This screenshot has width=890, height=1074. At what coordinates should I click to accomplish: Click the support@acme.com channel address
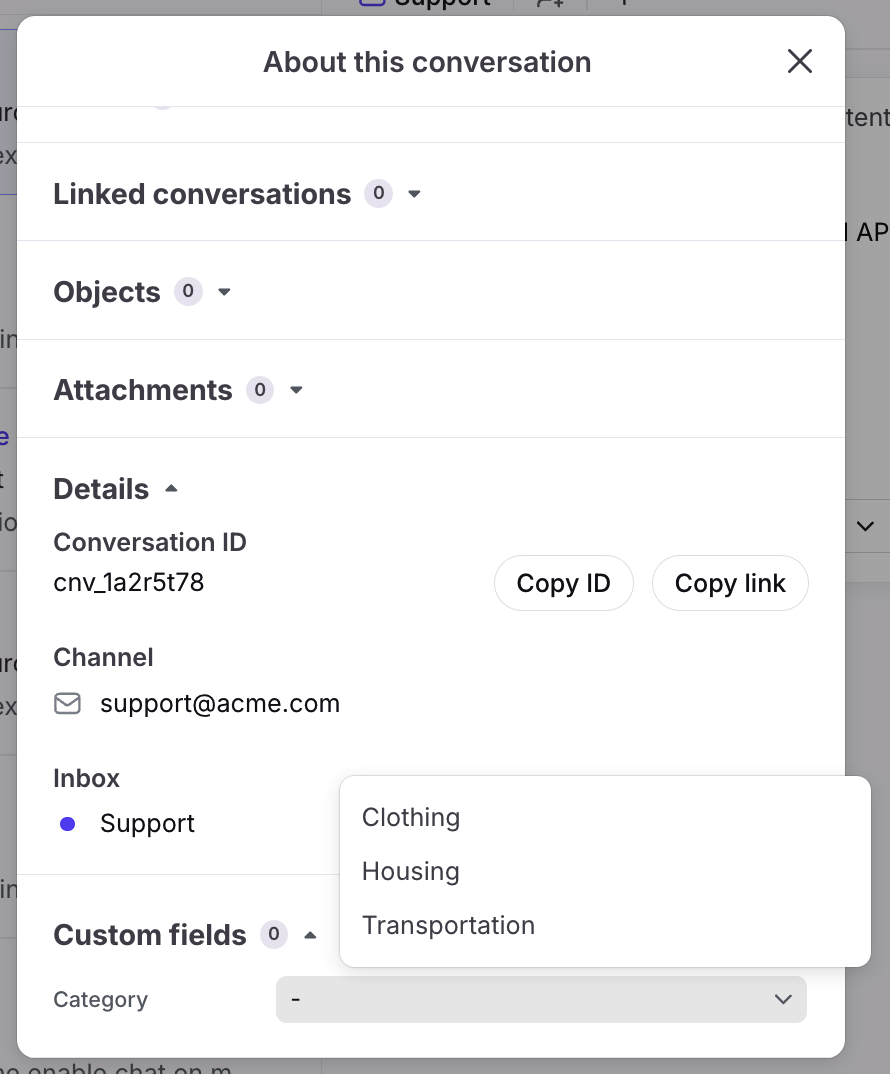tap(220, 704)
